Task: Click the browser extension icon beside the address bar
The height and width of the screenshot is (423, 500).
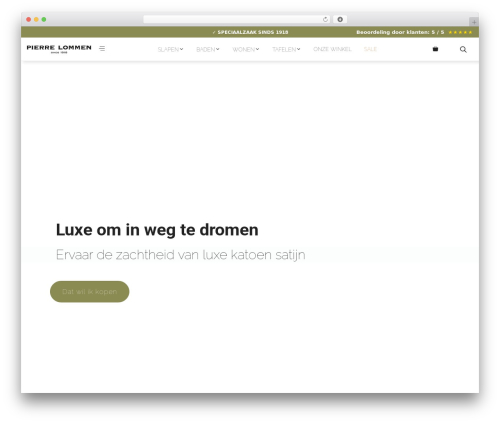Action: point(340,20)
